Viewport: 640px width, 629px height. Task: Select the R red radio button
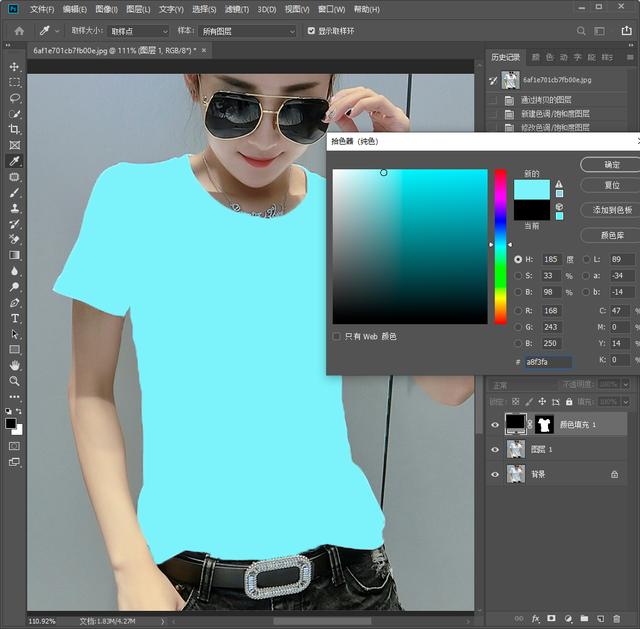[x=518, y=311]
